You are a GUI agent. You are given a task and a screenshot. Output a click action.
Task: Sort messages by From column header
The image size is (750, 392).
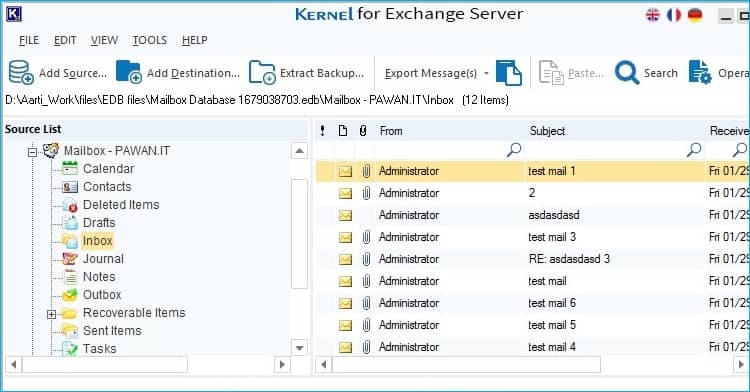pyautogui.click(x=391, y=131)
